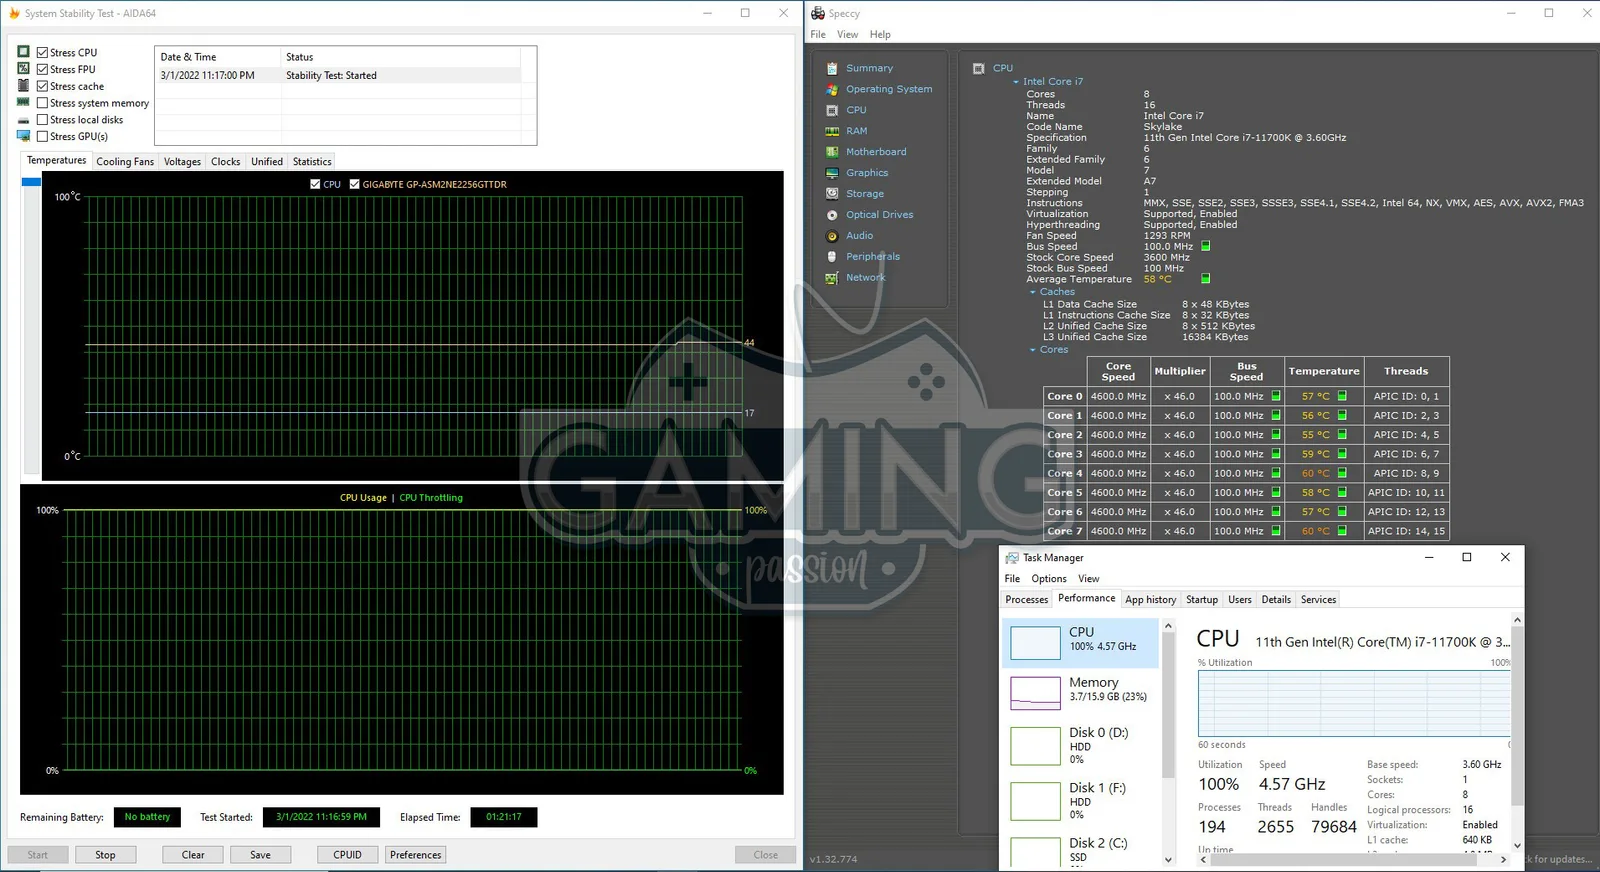1600x872 pixels.
Task: Click Core 4 temperature indicator icon
Action: (x=1342, y=473)
